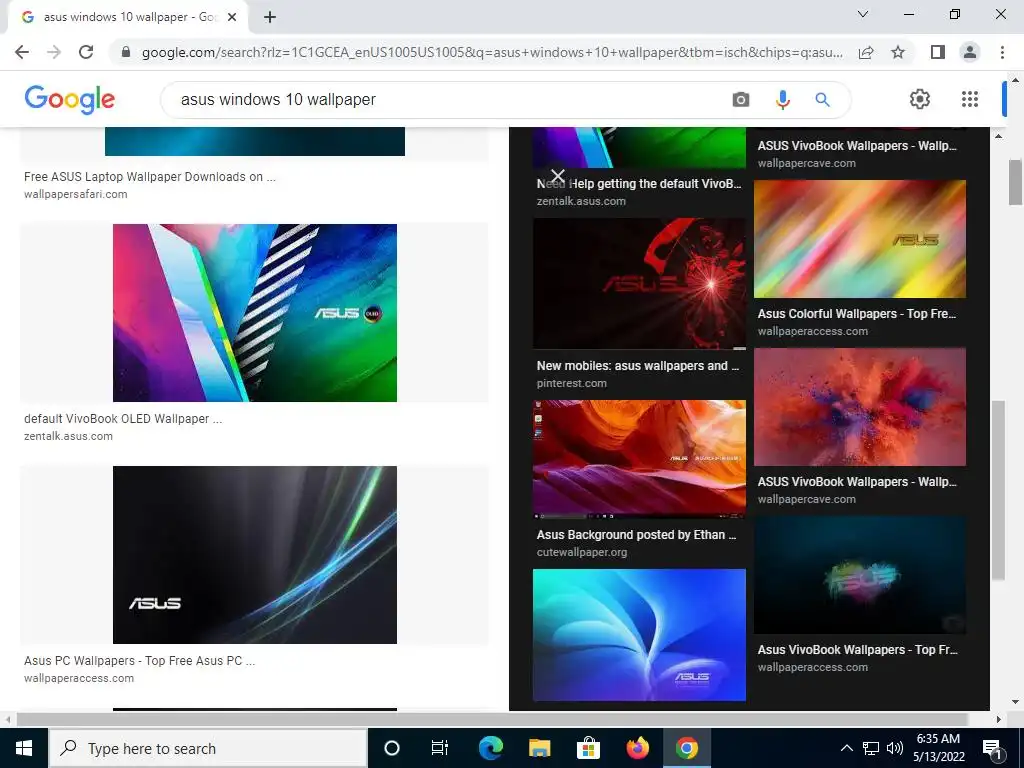
Task: Submit search with magnifier icon
Action: click(823, 99)
